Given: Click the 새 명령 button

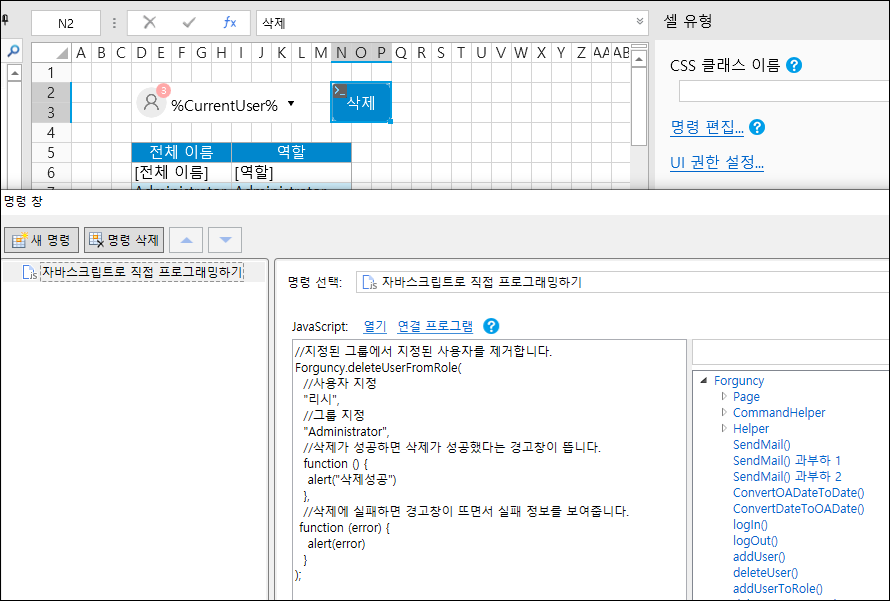Looking at the screenshot, I should [41, 240].
